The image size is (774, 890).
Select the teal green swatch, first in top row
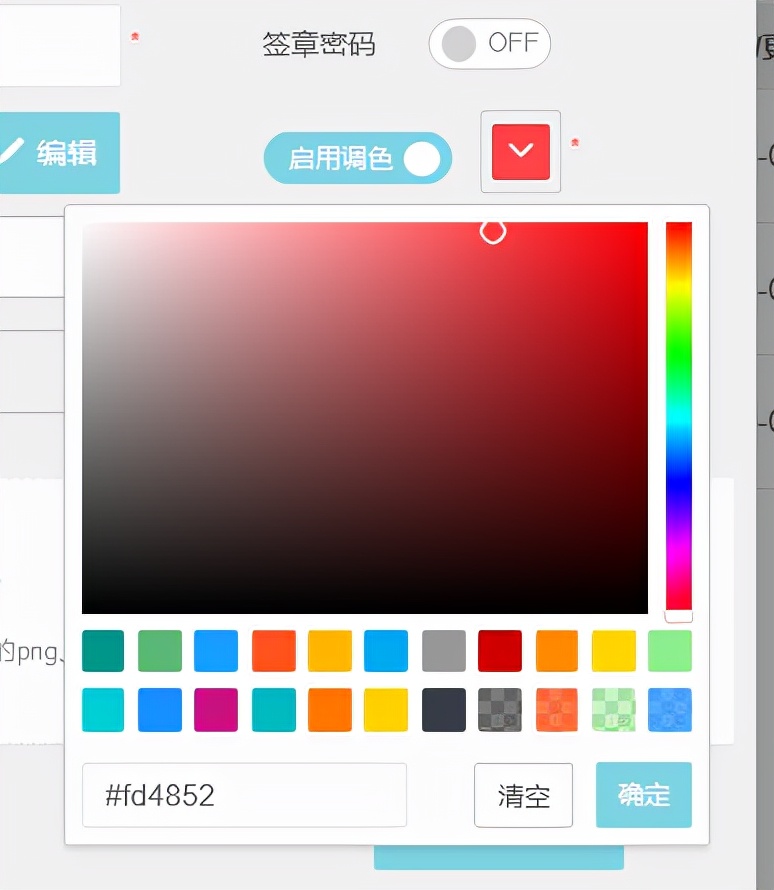tap(103, 650)
